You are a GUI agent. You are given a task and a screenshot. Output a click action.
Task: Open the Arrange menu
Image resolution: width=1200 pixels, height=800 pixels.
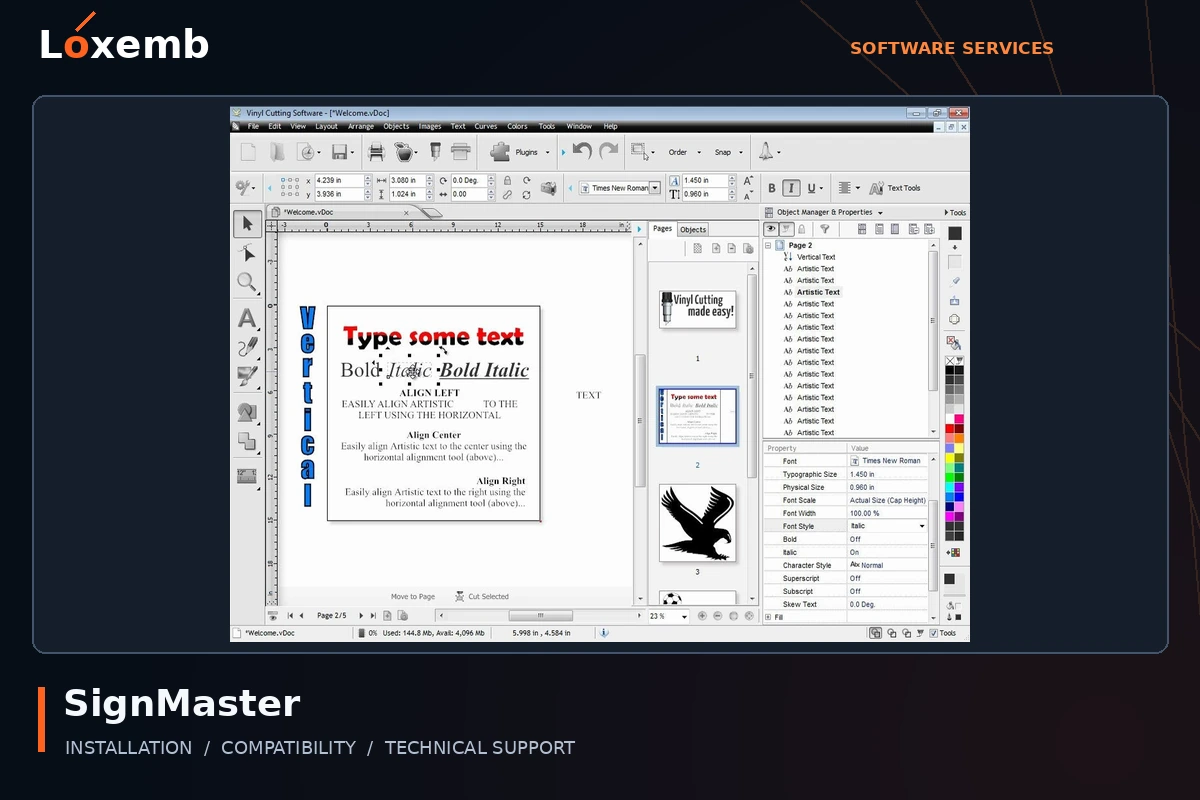361,126
